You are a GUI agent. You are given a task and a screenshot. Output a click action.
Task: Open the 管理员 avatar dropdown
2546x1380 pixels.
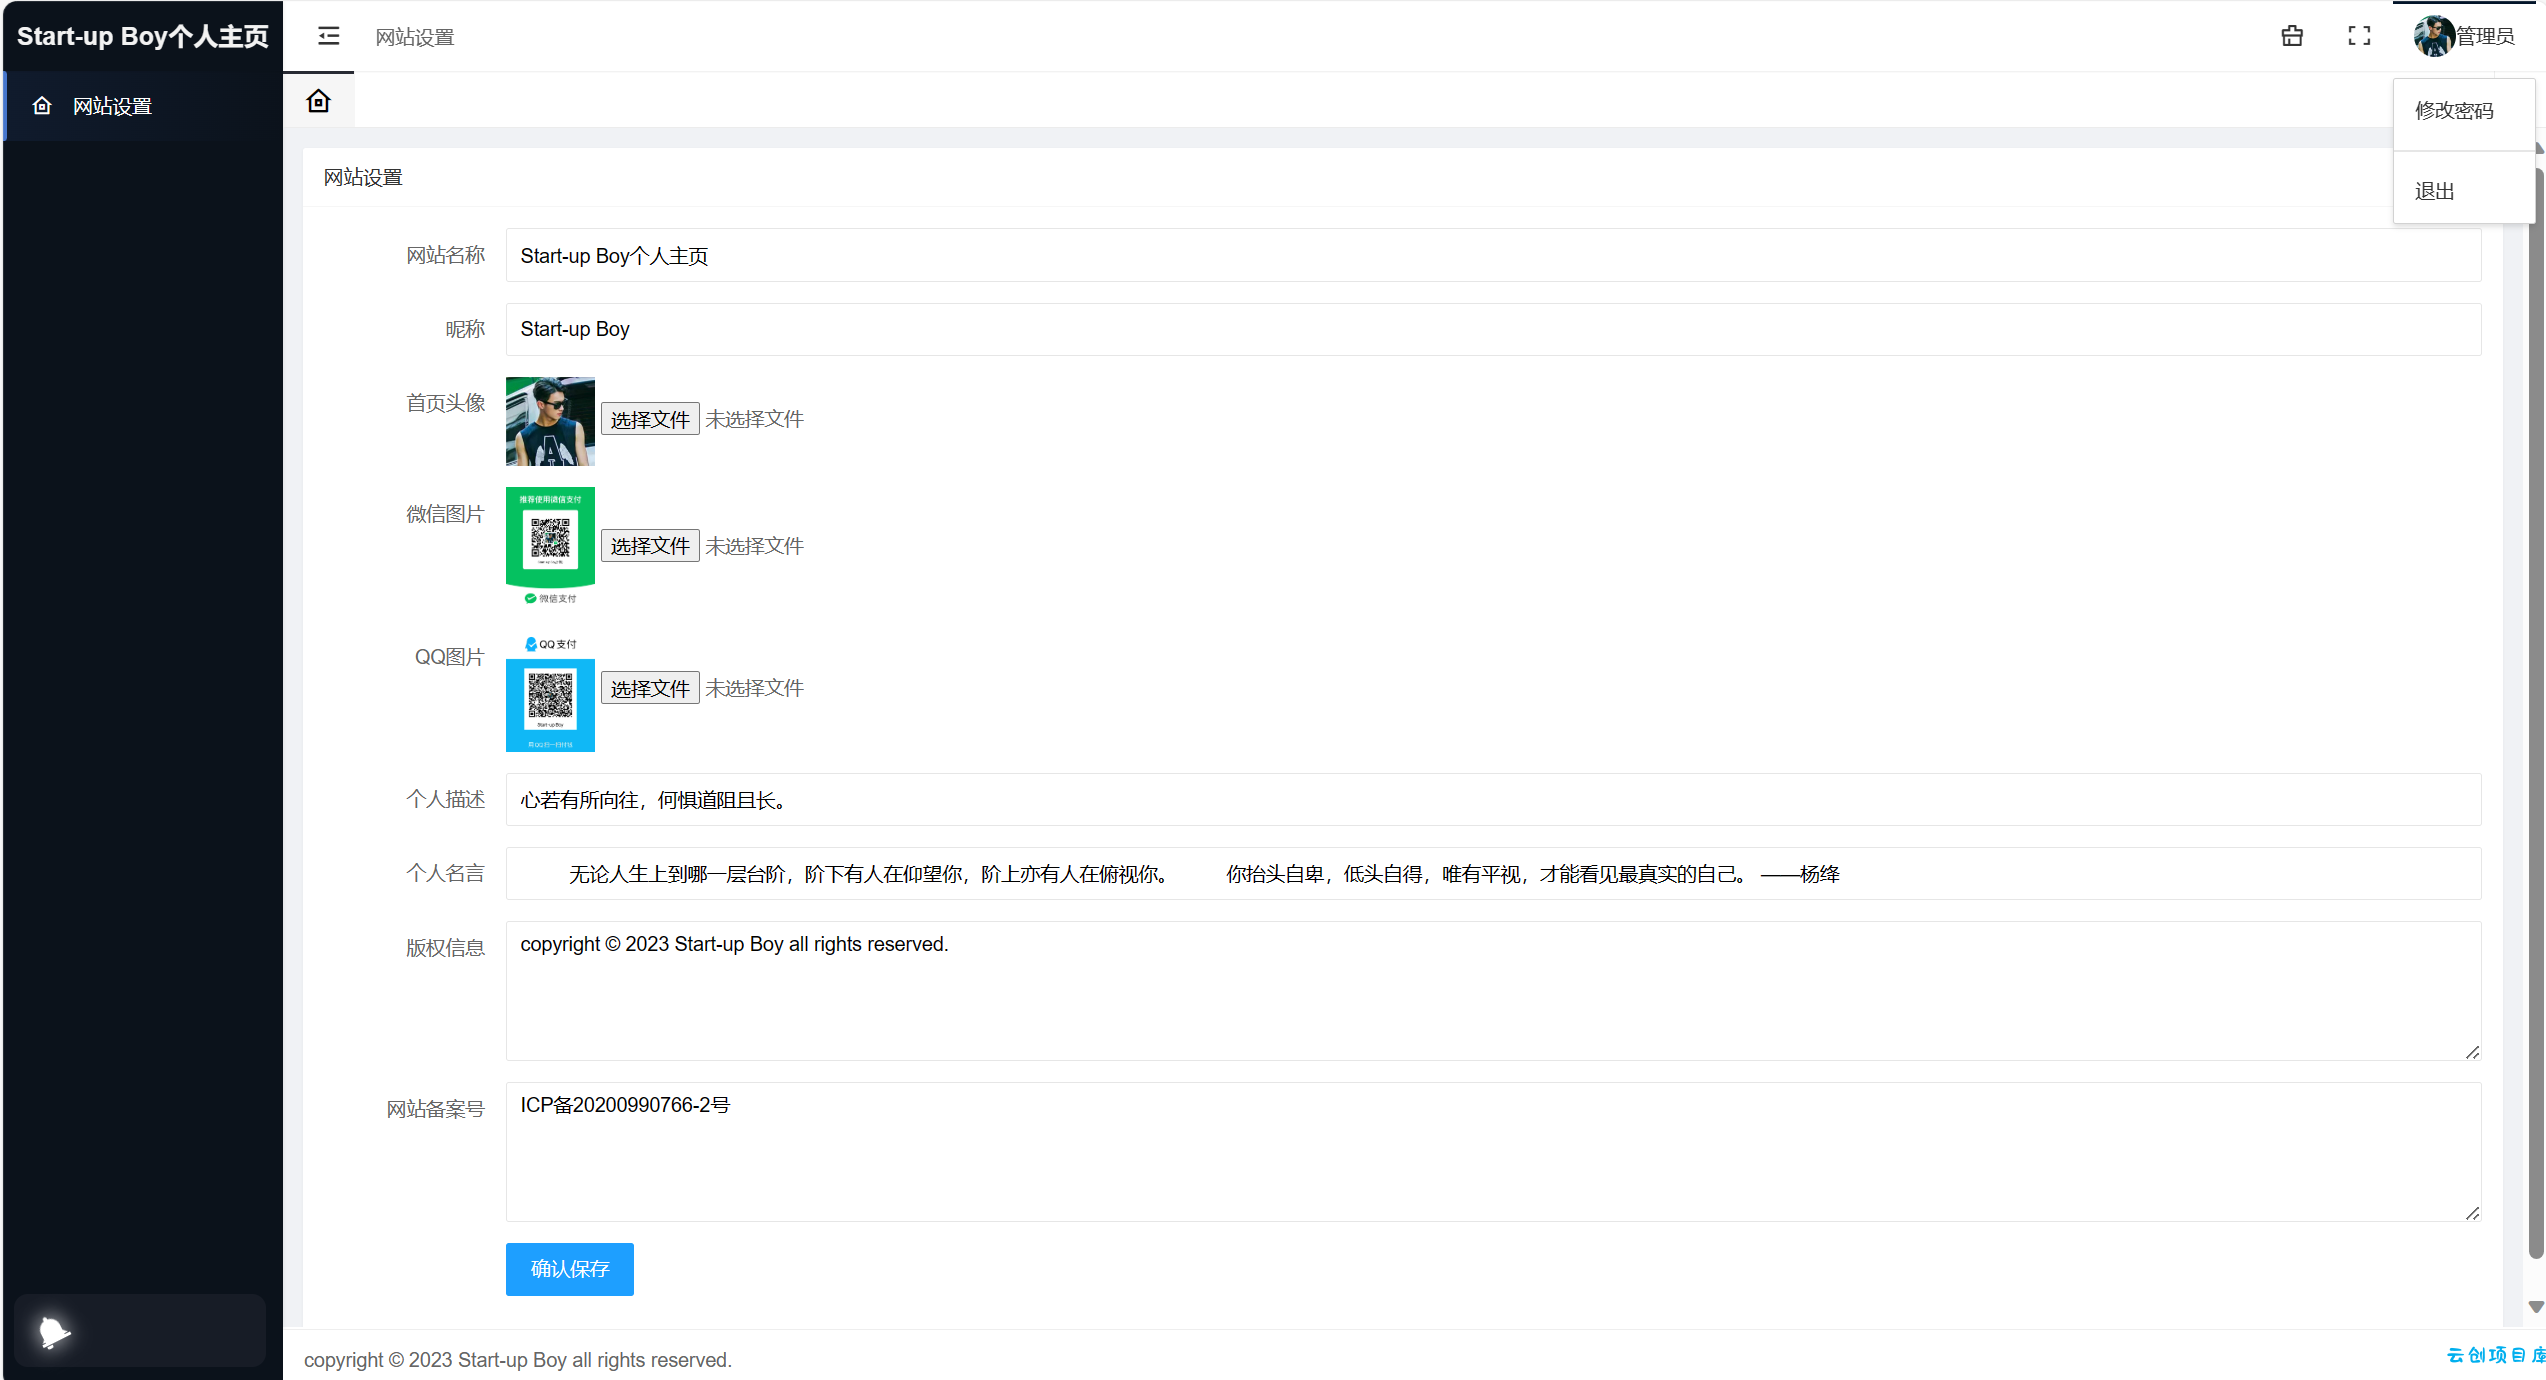2463,36
